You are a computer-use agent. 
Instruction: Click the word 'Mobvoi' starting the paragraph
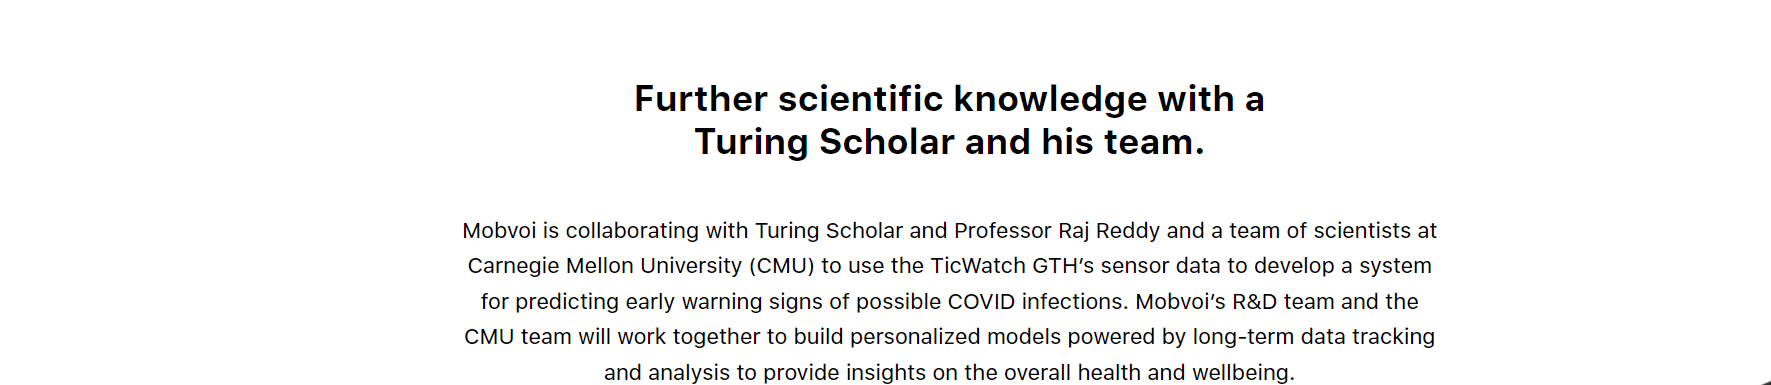(499, 231)
